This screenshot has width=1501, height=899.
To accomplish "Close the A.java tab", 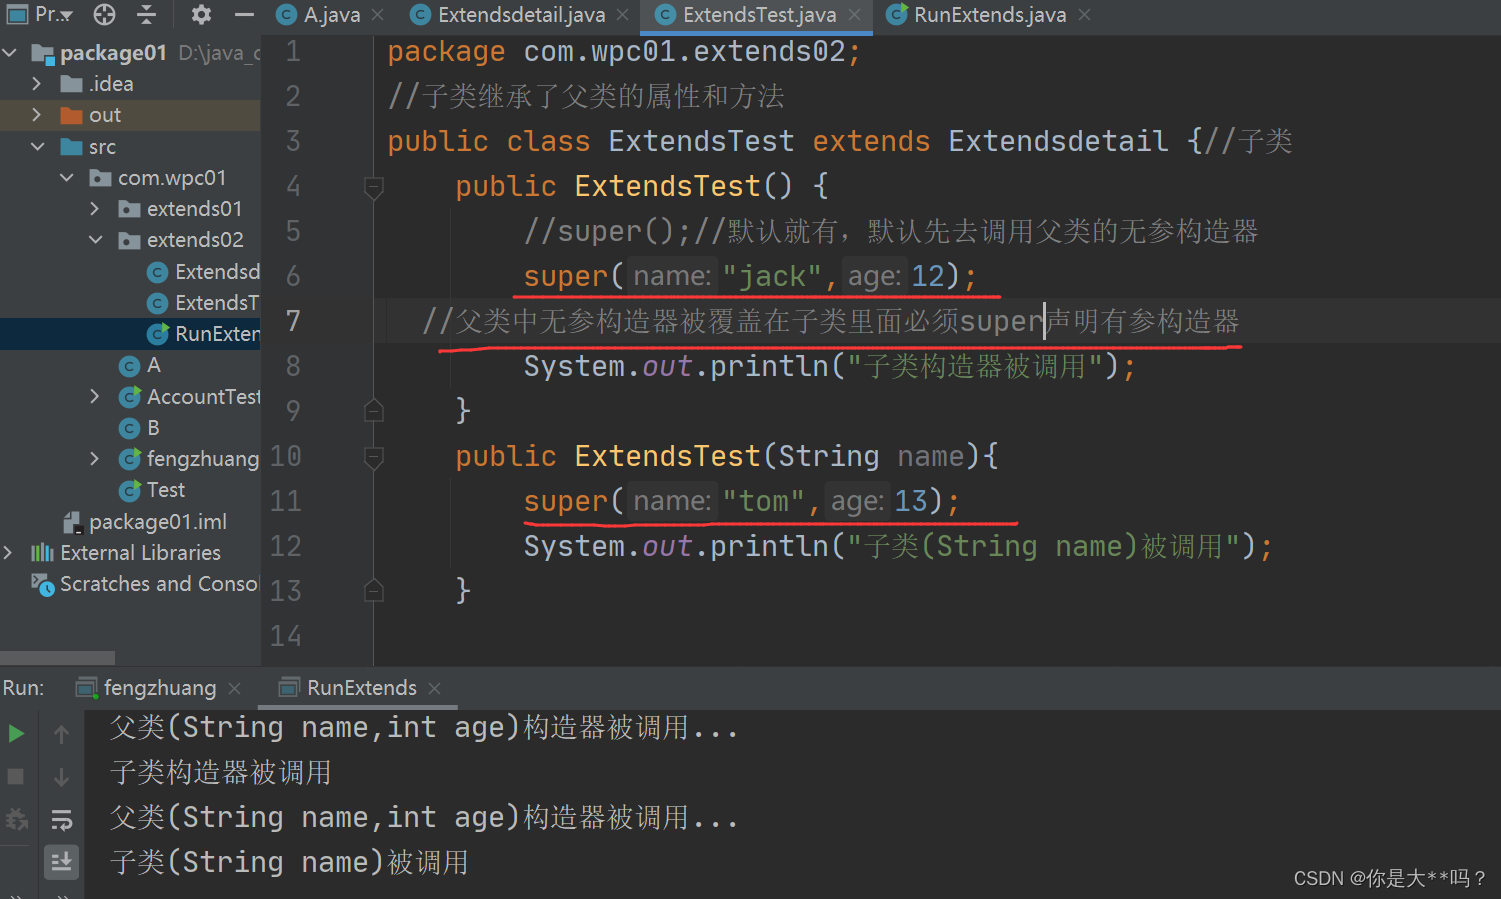I will [x=377, y=15].
